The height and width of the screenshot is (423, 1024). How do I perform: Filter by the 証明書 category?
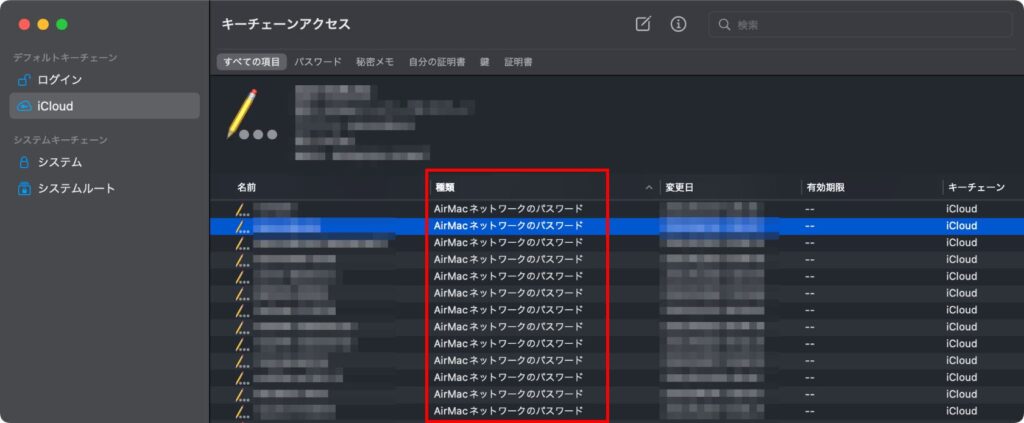(x=518, y=62)
